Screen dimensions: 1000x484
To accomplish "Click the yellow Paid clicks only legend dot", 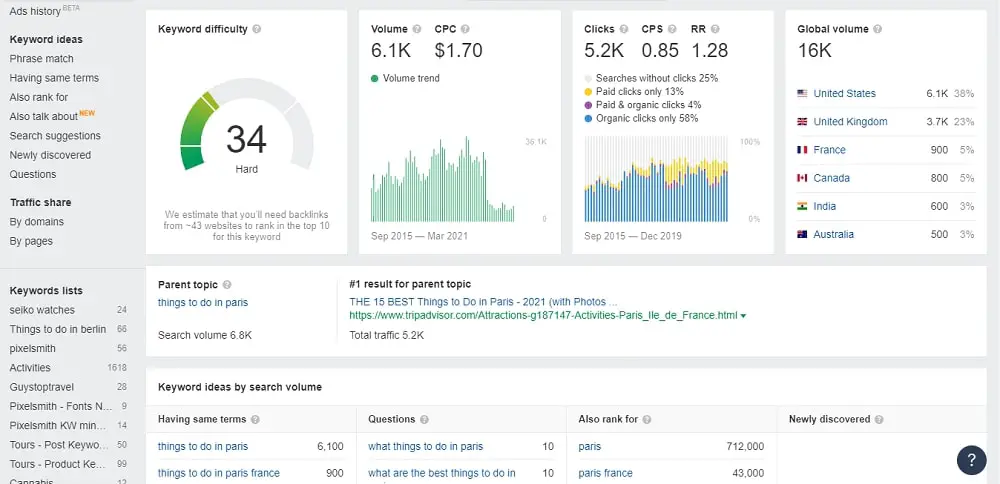I will [x=587, y=92].
